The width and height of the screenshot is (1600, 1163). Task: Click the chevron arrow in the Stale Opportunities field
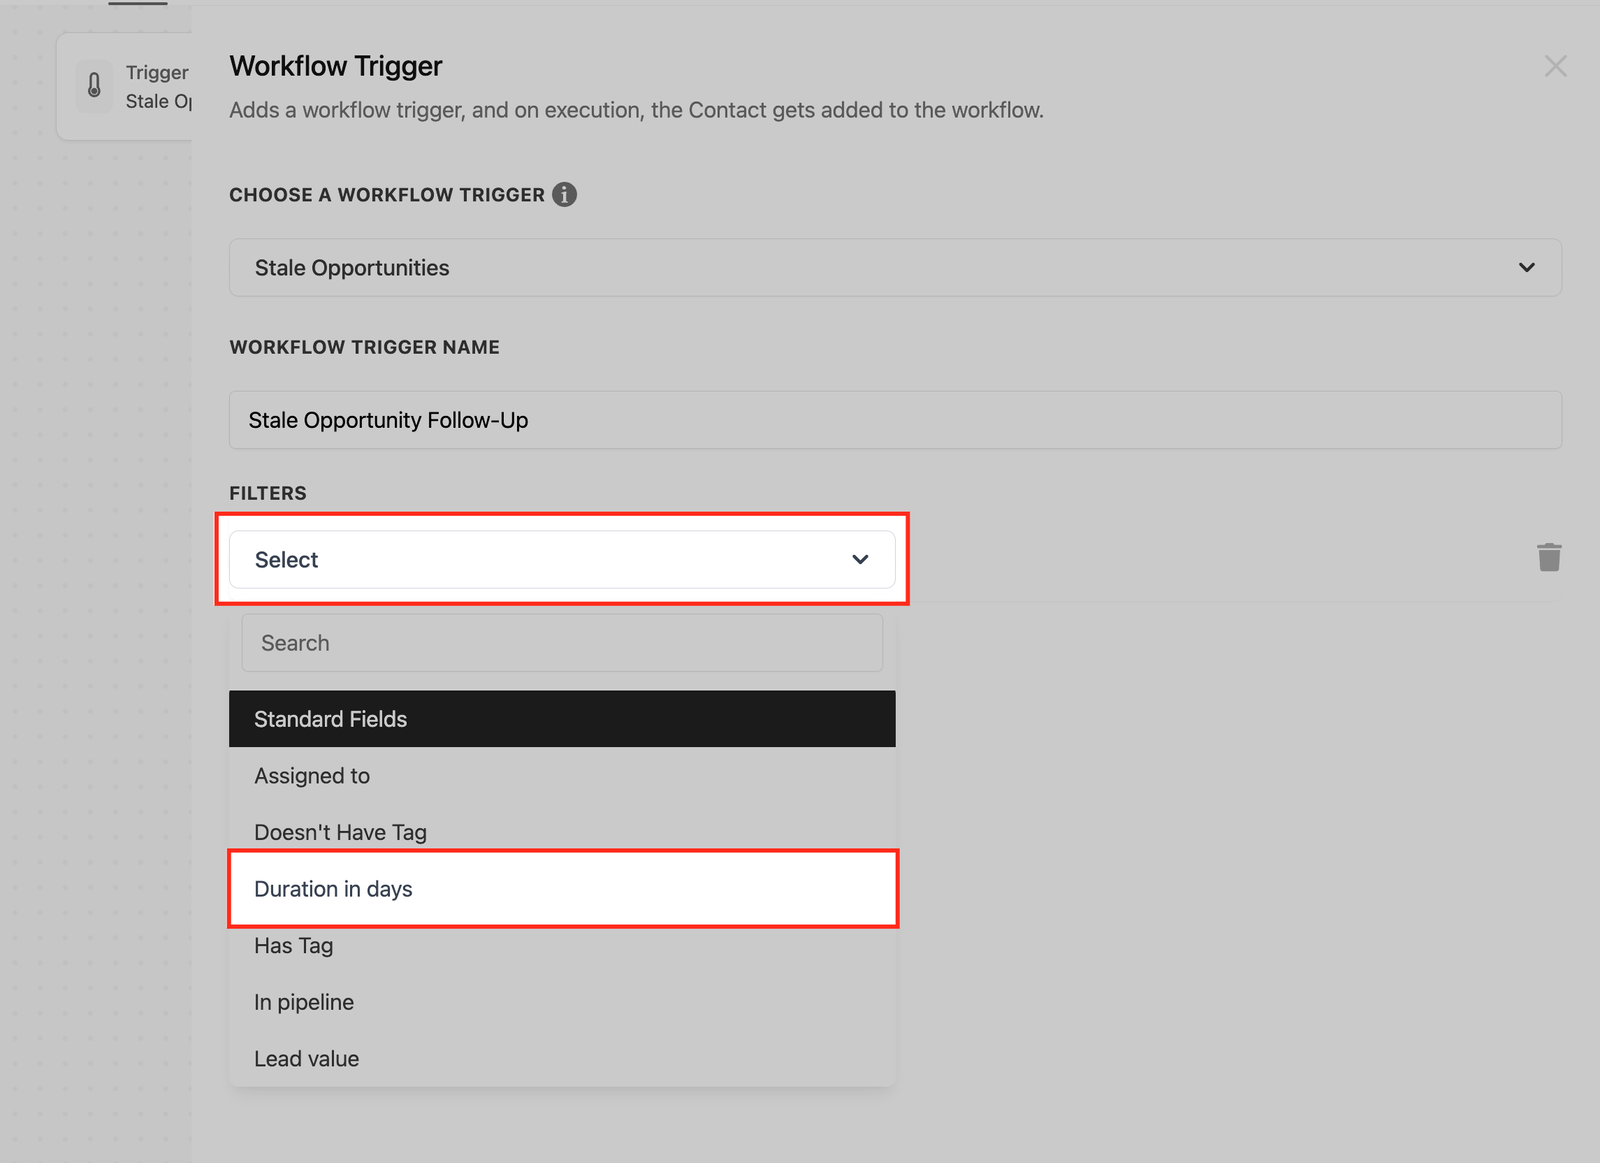1526,267
